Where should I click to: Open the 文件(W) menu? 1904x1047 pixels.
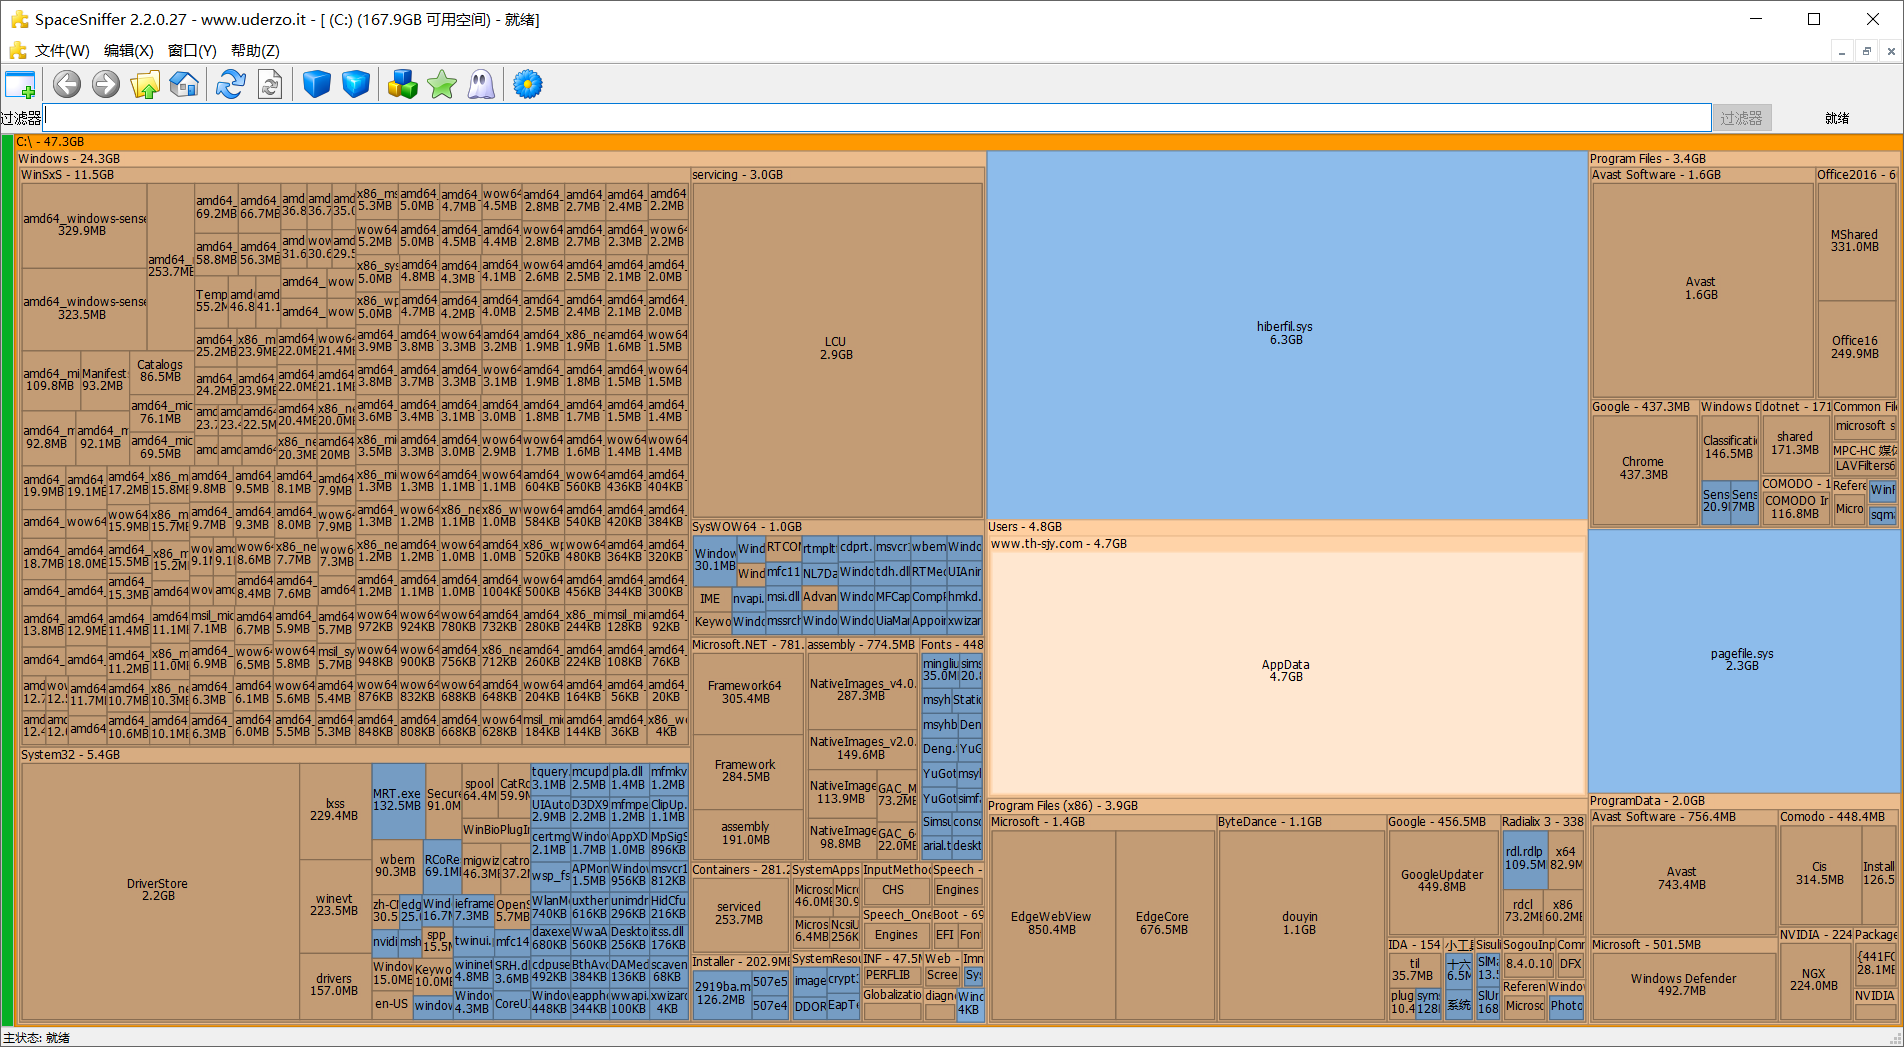pyautogui.click(x=62, y=51)
